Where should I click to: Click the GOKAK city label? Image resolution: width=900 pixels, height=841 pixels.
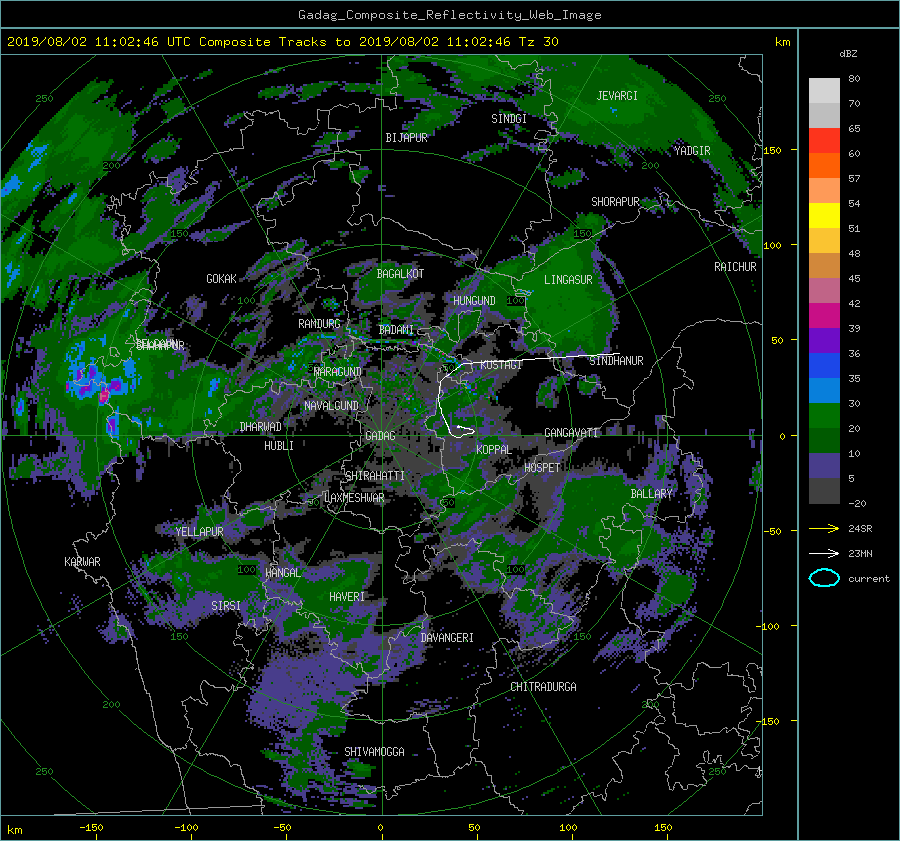(222, 279)
